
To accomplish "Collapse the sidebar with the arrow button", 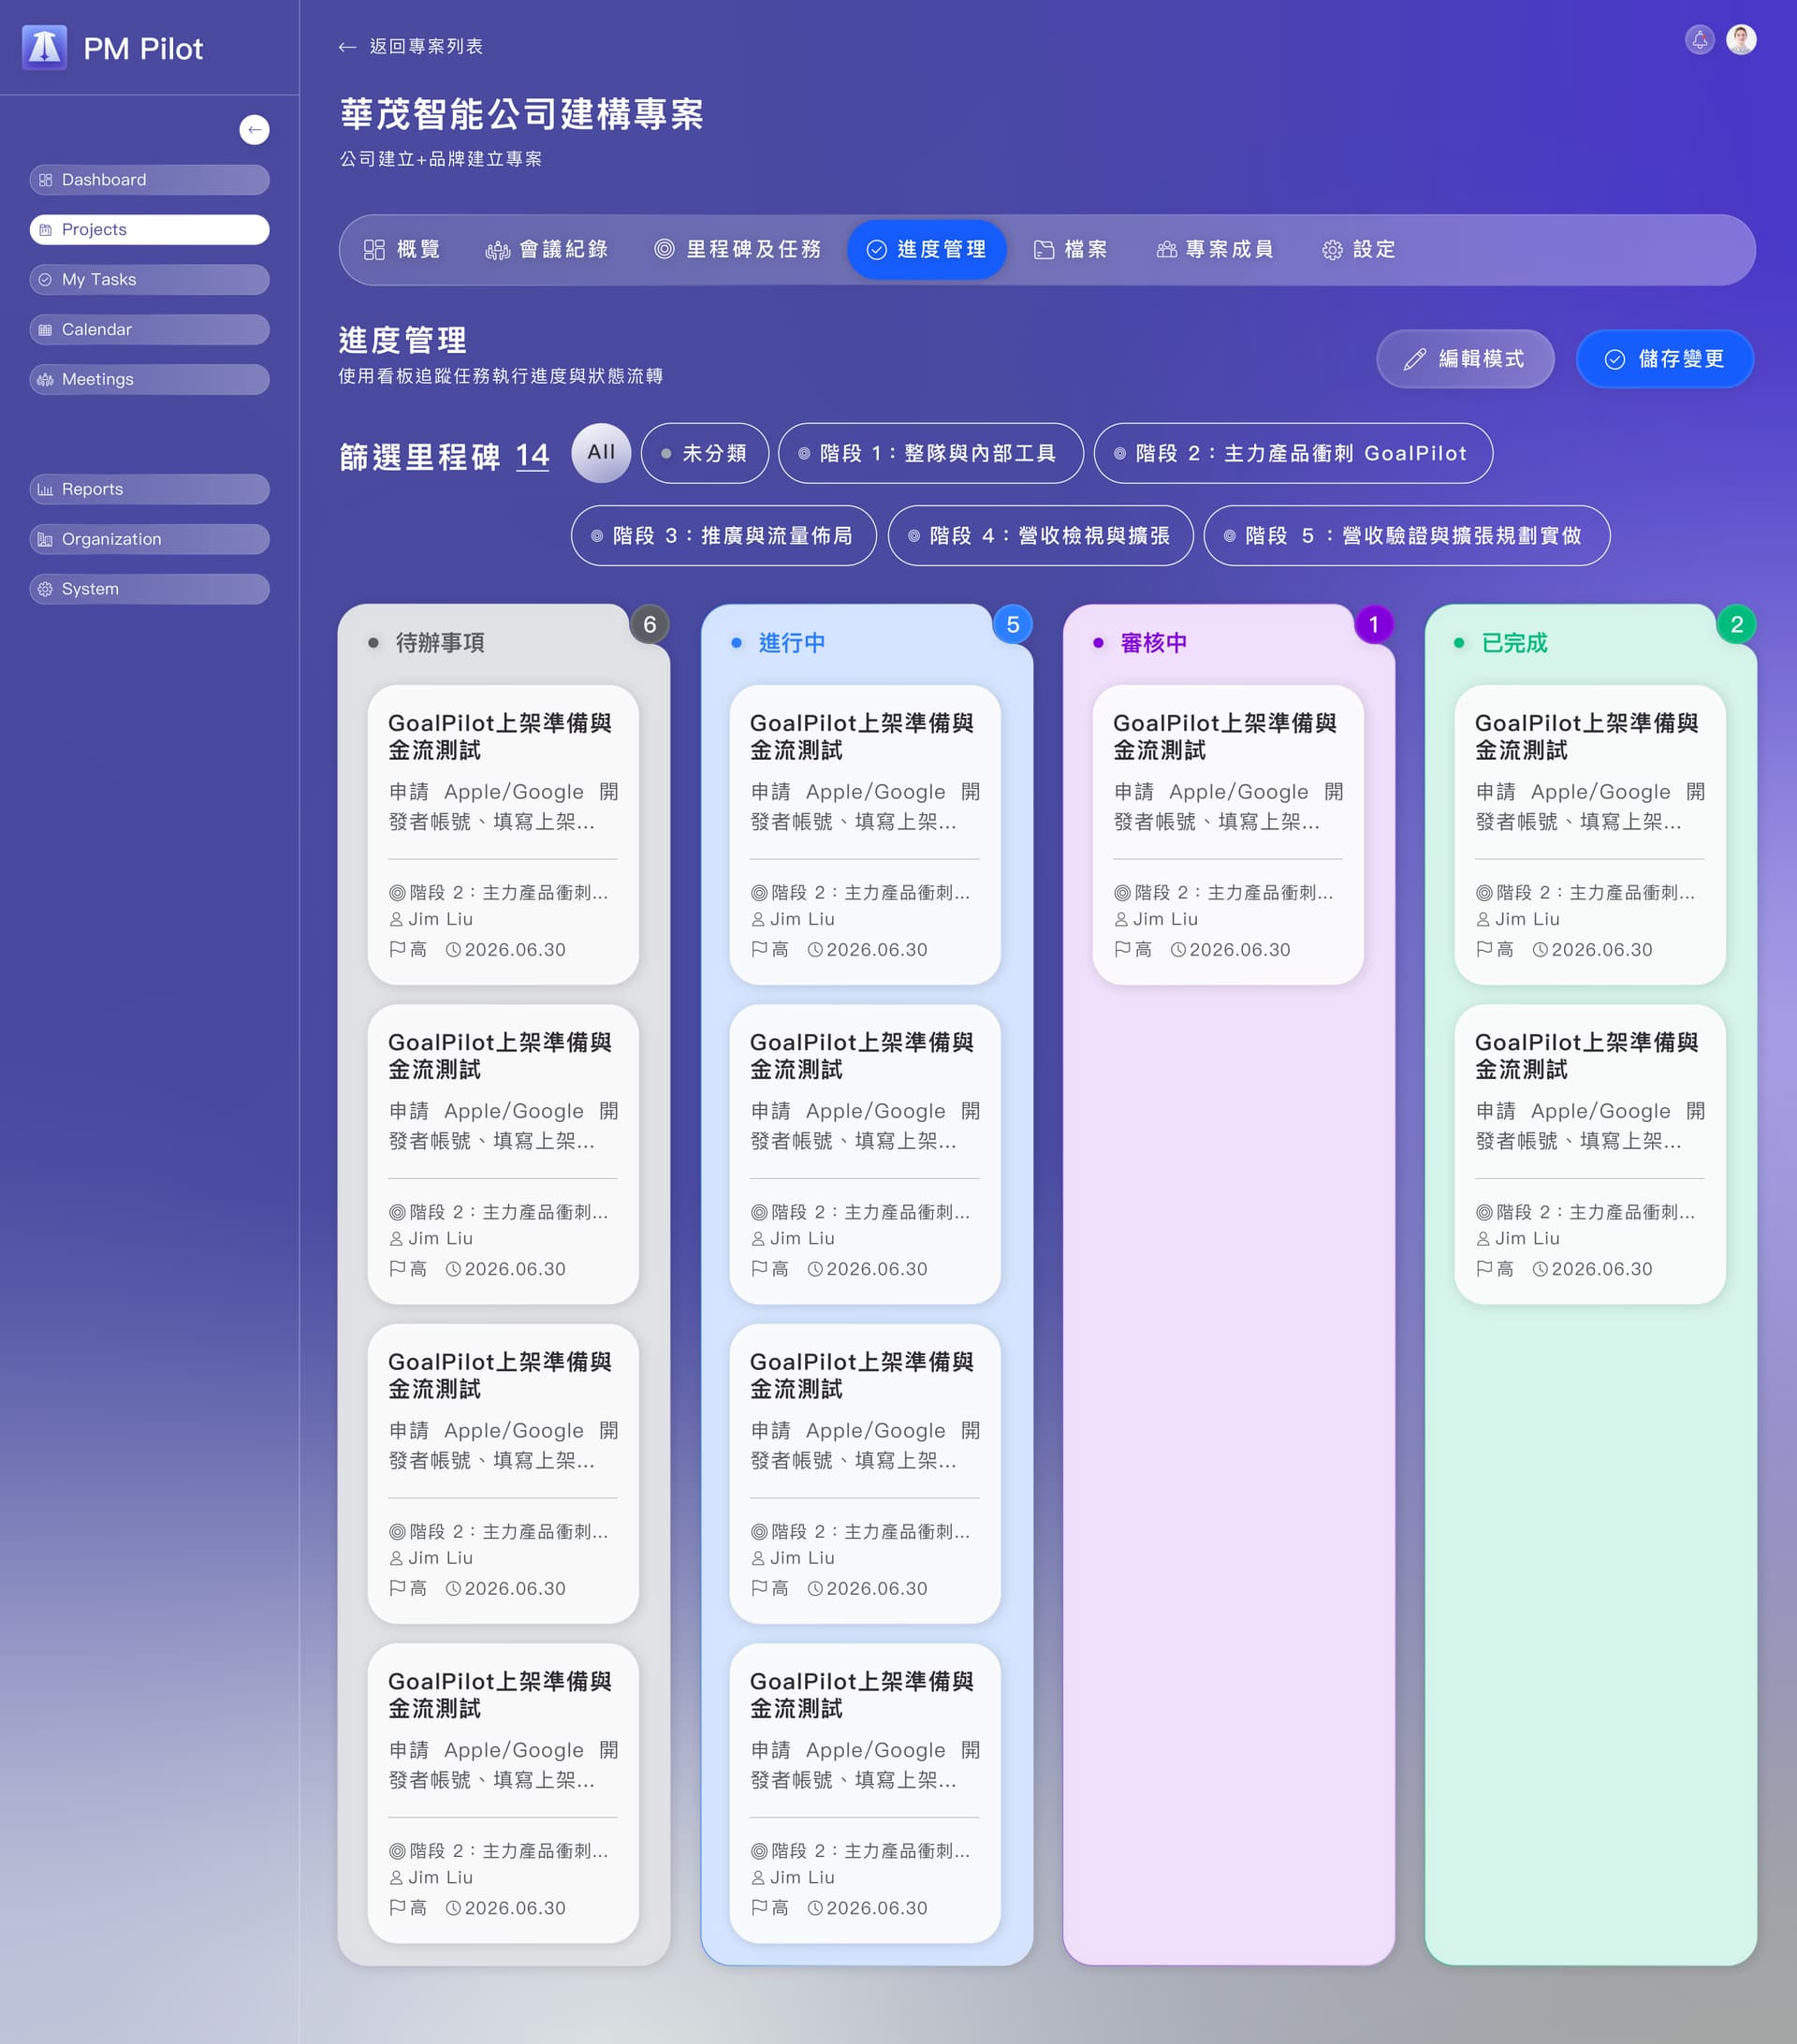I will tap(254, 130).
